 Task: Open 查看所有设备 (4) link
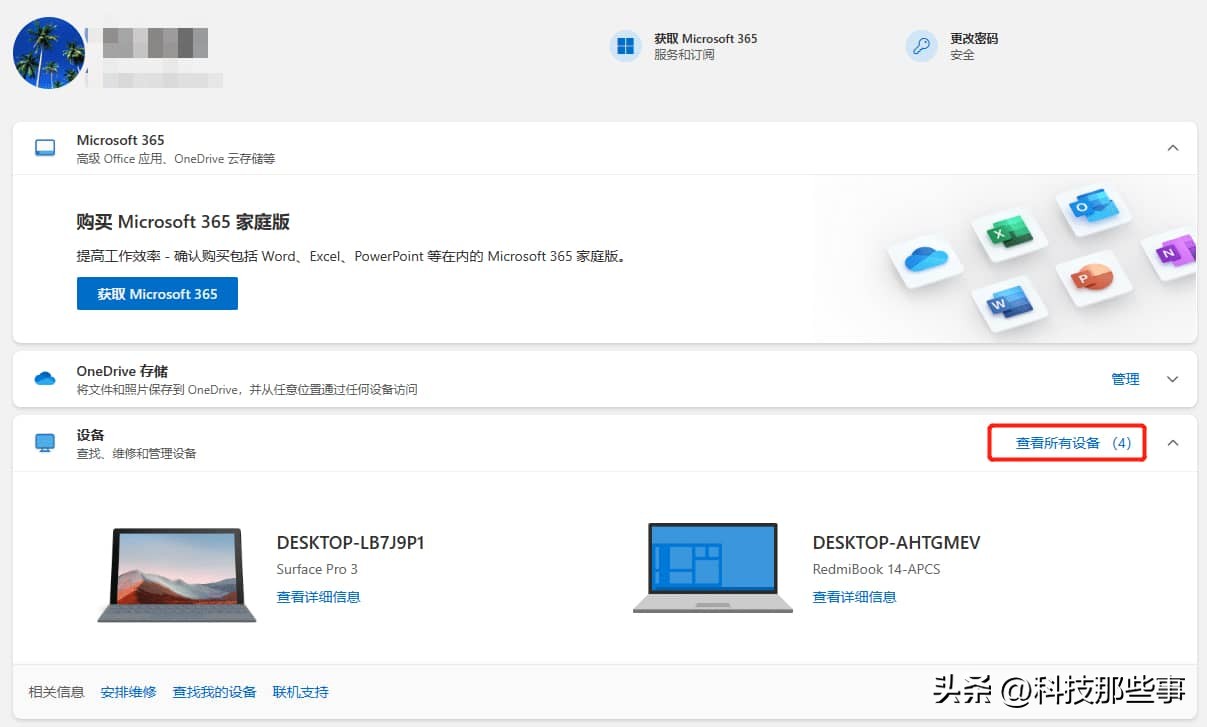(x=1066, y=442)
